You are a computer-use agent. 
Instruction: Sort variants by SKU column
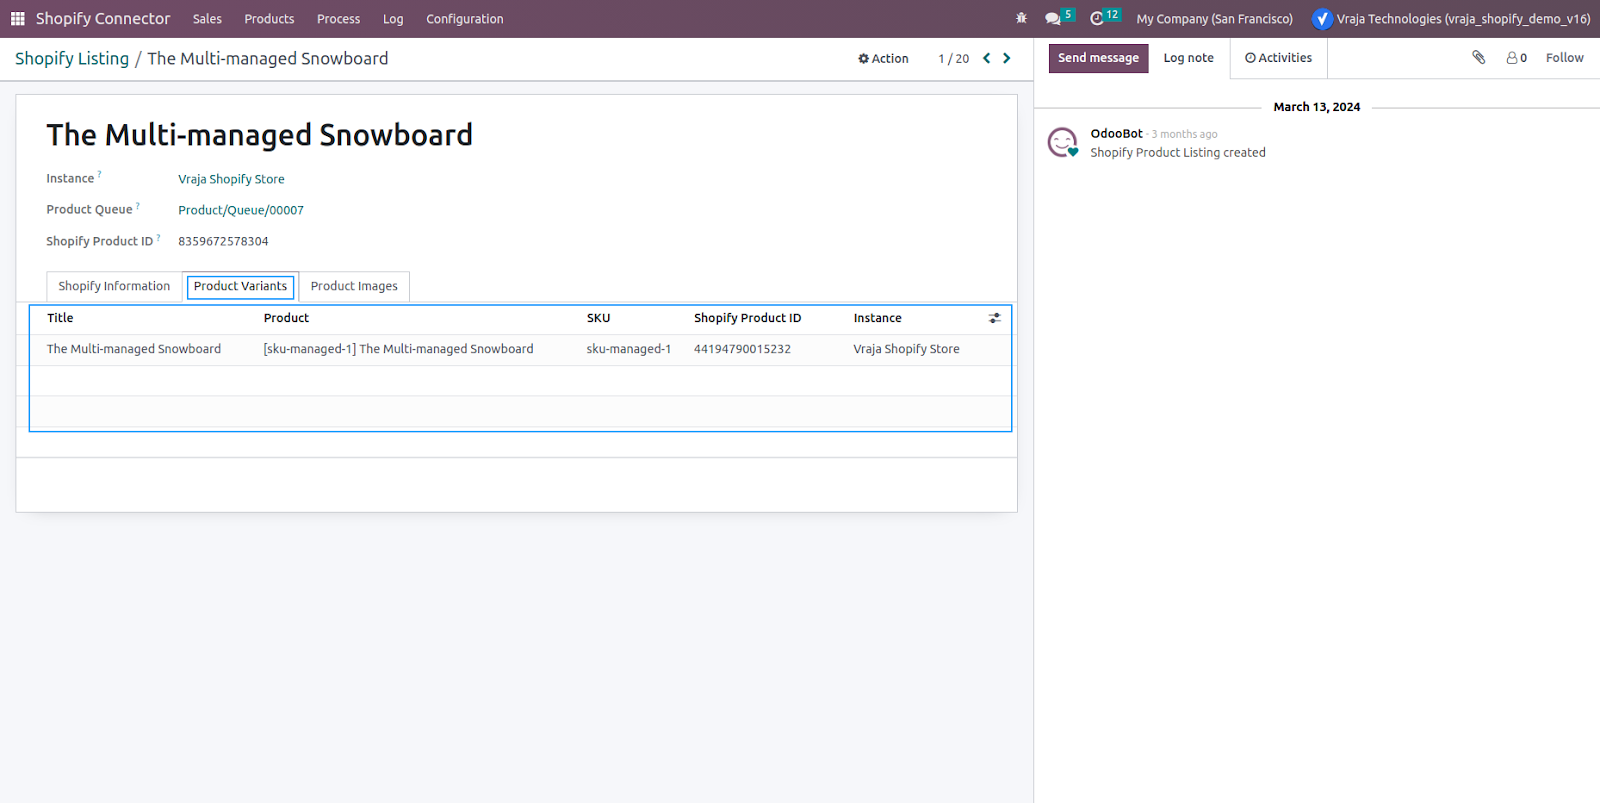click(598, 318)
